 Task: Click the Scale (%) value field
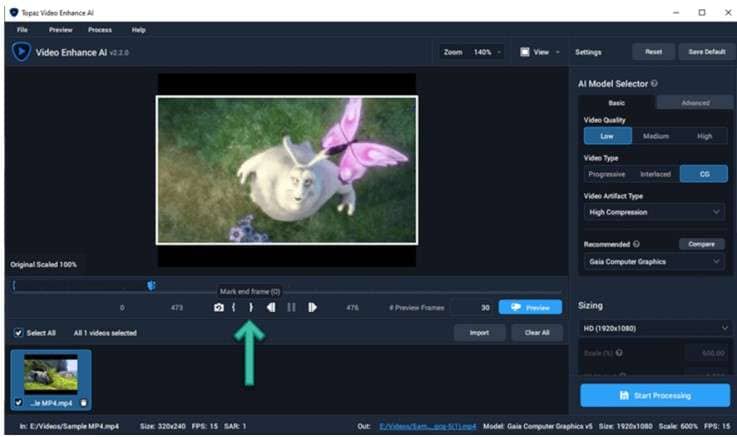tap(707, 352)
